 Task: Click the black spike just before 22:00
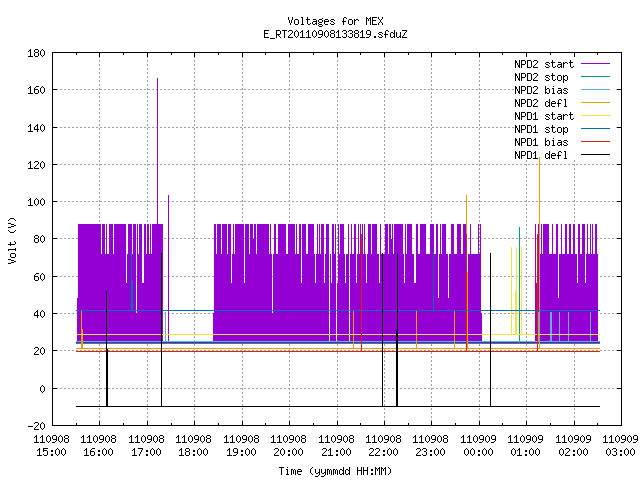point(382,330)
